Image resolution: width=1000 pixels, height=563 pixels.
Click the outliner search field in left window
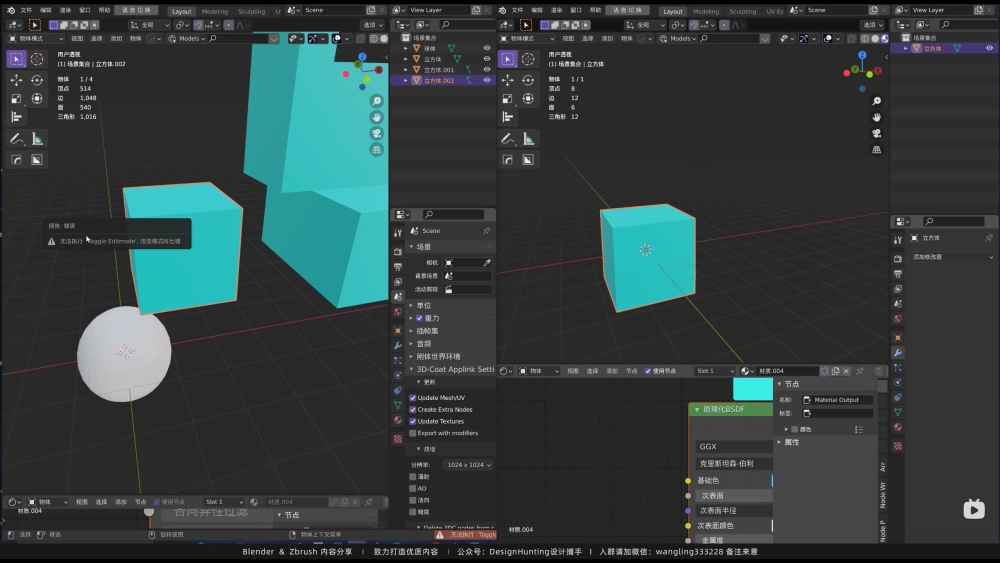(466, 24)
